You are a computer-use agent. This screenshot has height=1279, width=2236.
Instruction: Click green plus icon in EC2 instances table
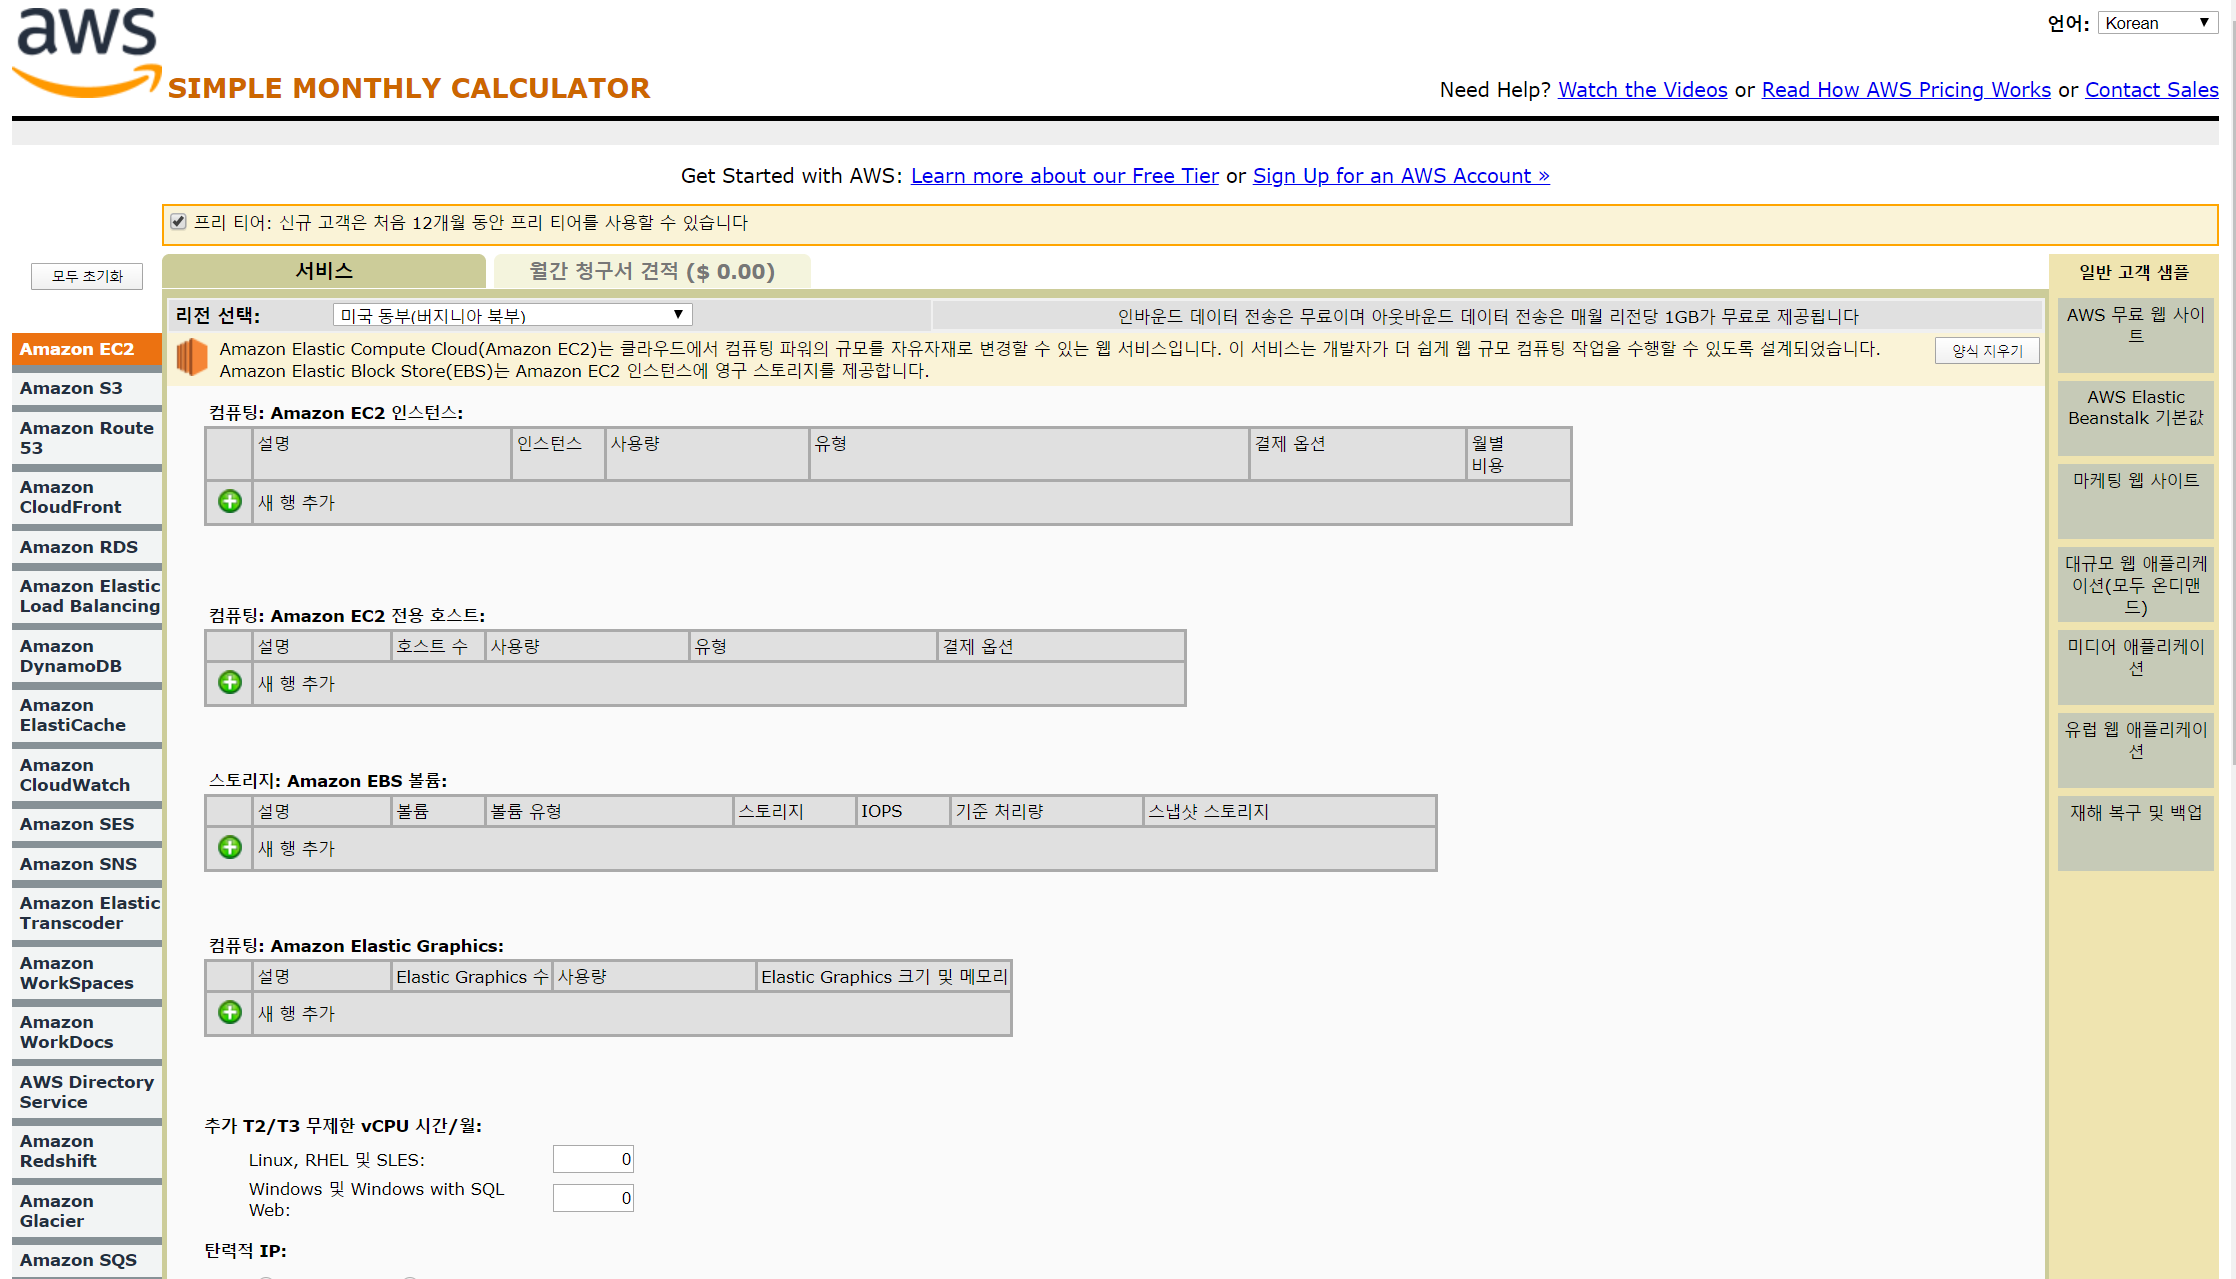pos(230,501)
